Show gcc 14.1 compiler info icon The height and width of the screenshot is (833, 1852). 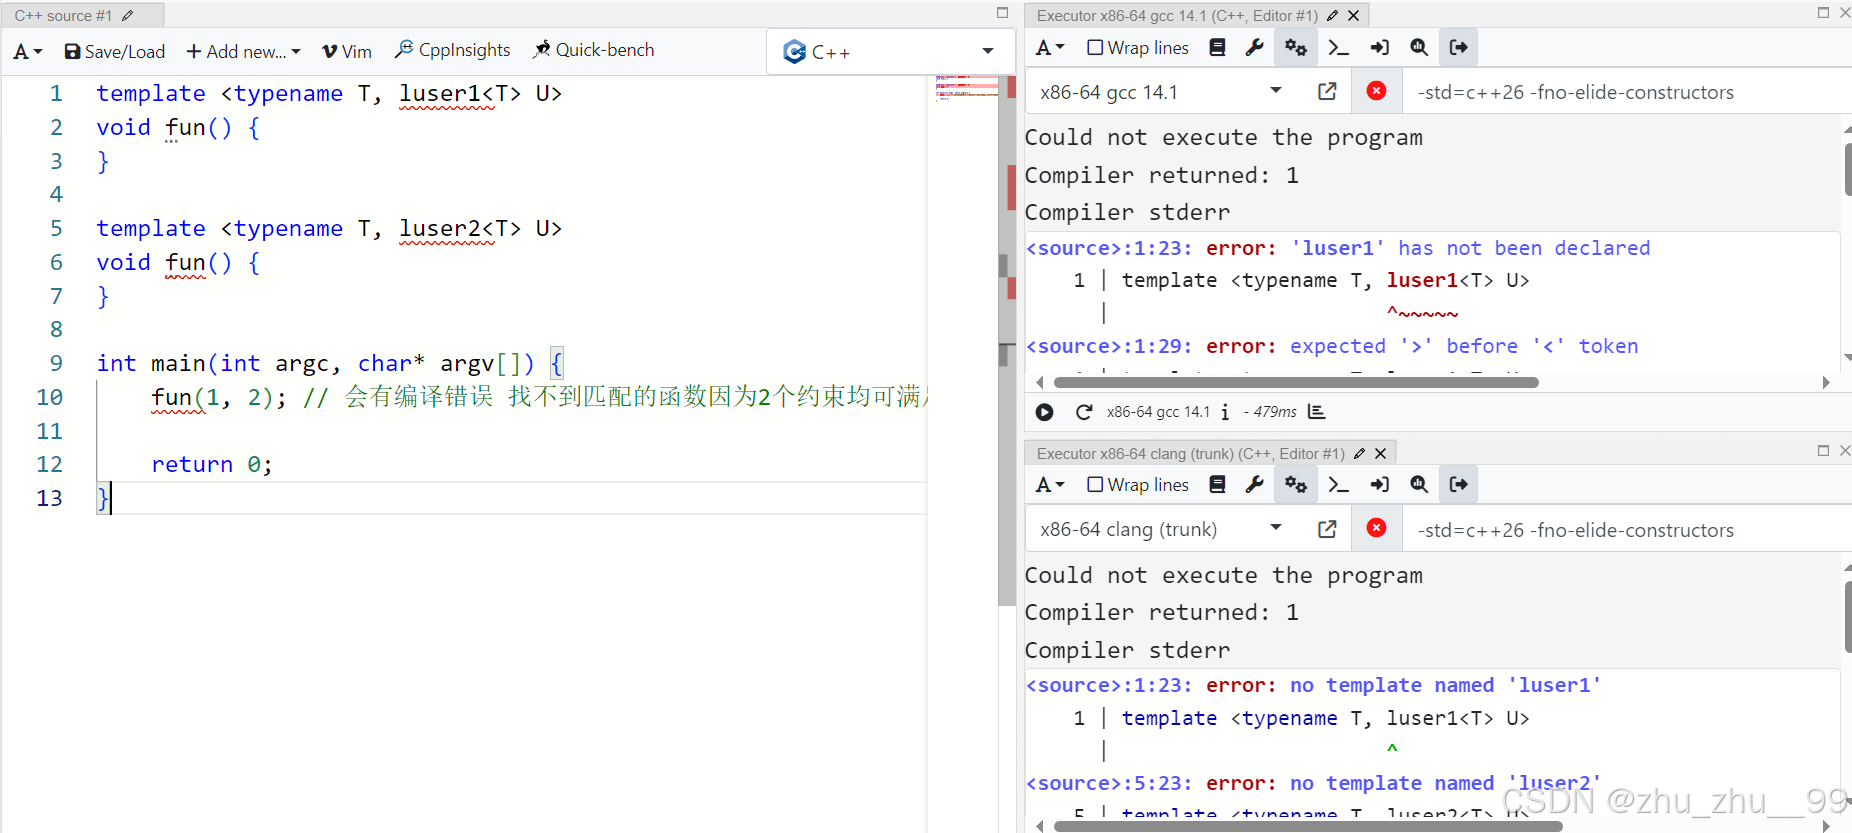click(1225, 412)
